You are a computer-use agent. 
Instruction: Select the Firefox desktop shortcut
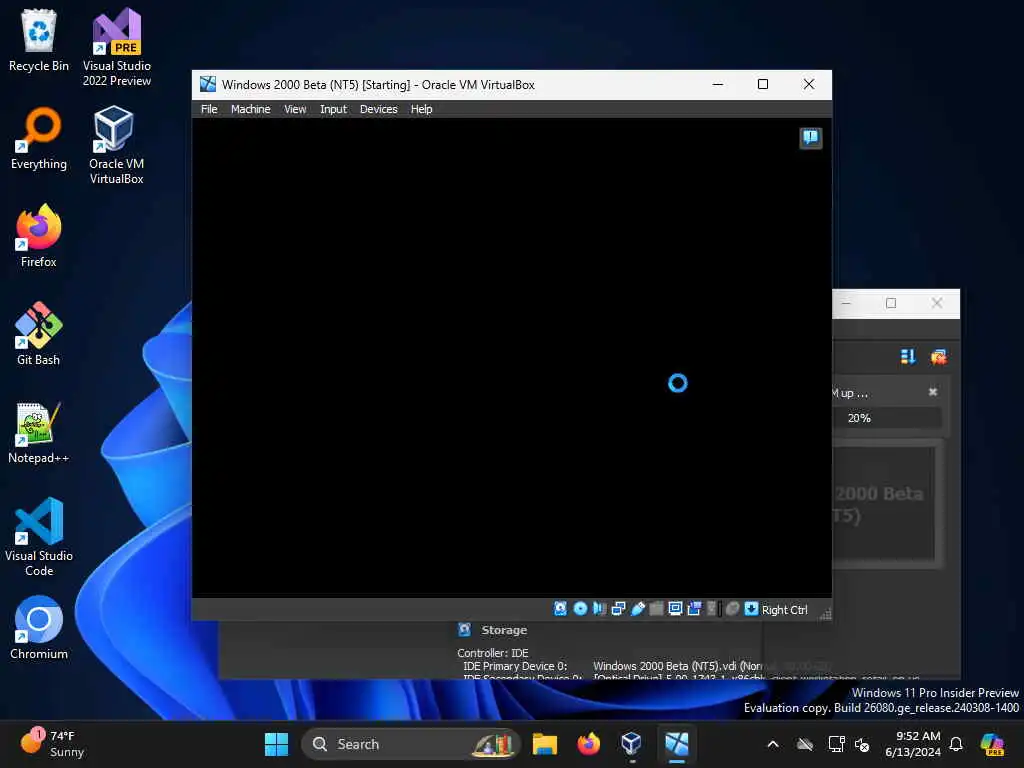pos(39,236)
